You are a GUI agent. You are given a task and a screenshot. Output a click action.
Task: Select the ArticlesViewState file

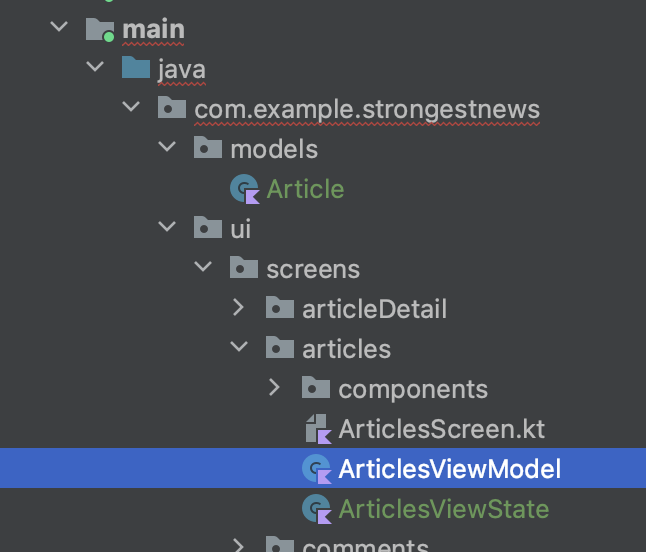(x=444, y=509)
